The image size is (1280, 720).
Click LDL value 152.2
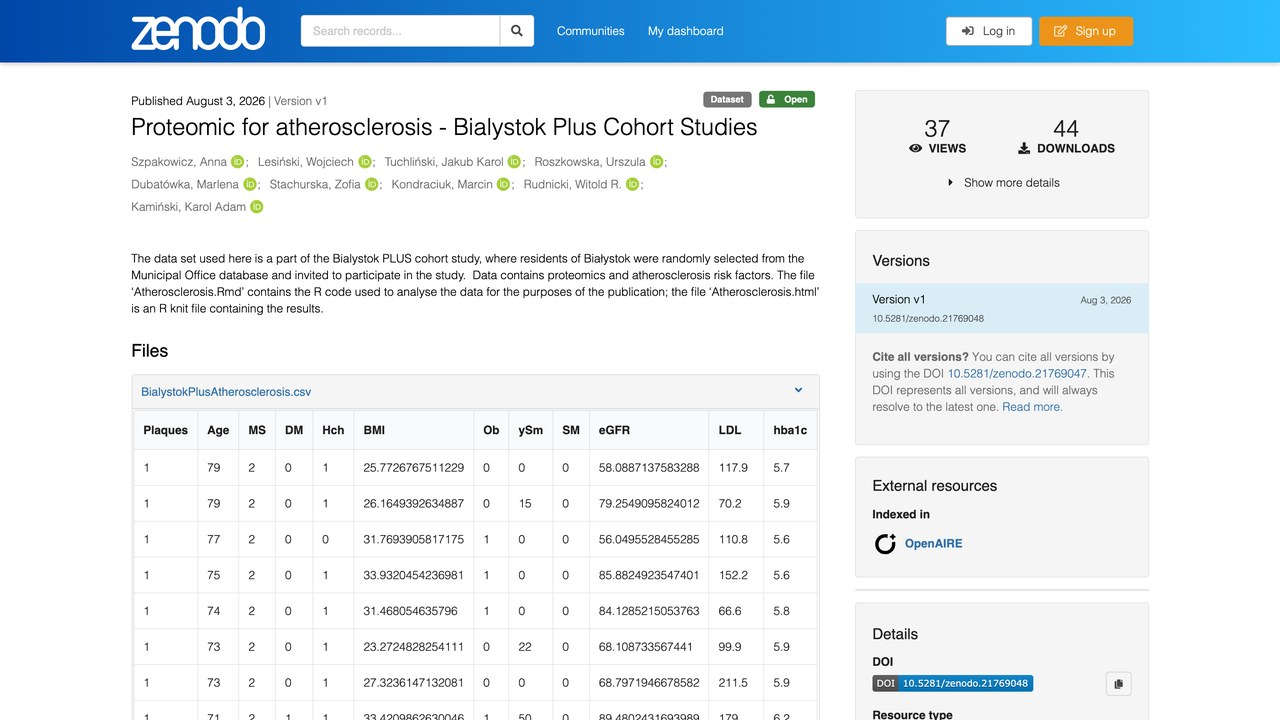[x=733, y=576]
